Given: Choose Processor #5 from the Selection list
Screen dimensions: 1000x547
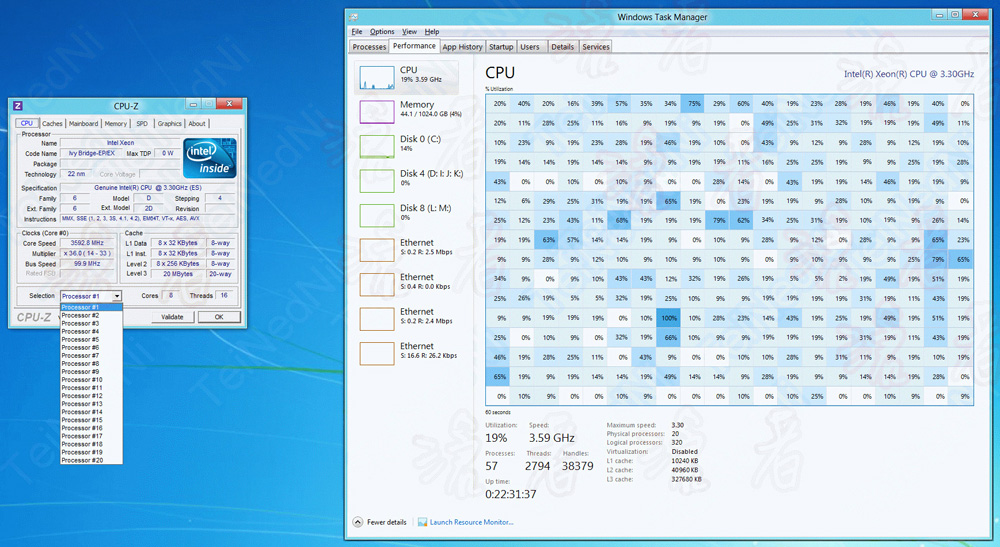Looking at the screenshot, I should [x=91, y=340].
